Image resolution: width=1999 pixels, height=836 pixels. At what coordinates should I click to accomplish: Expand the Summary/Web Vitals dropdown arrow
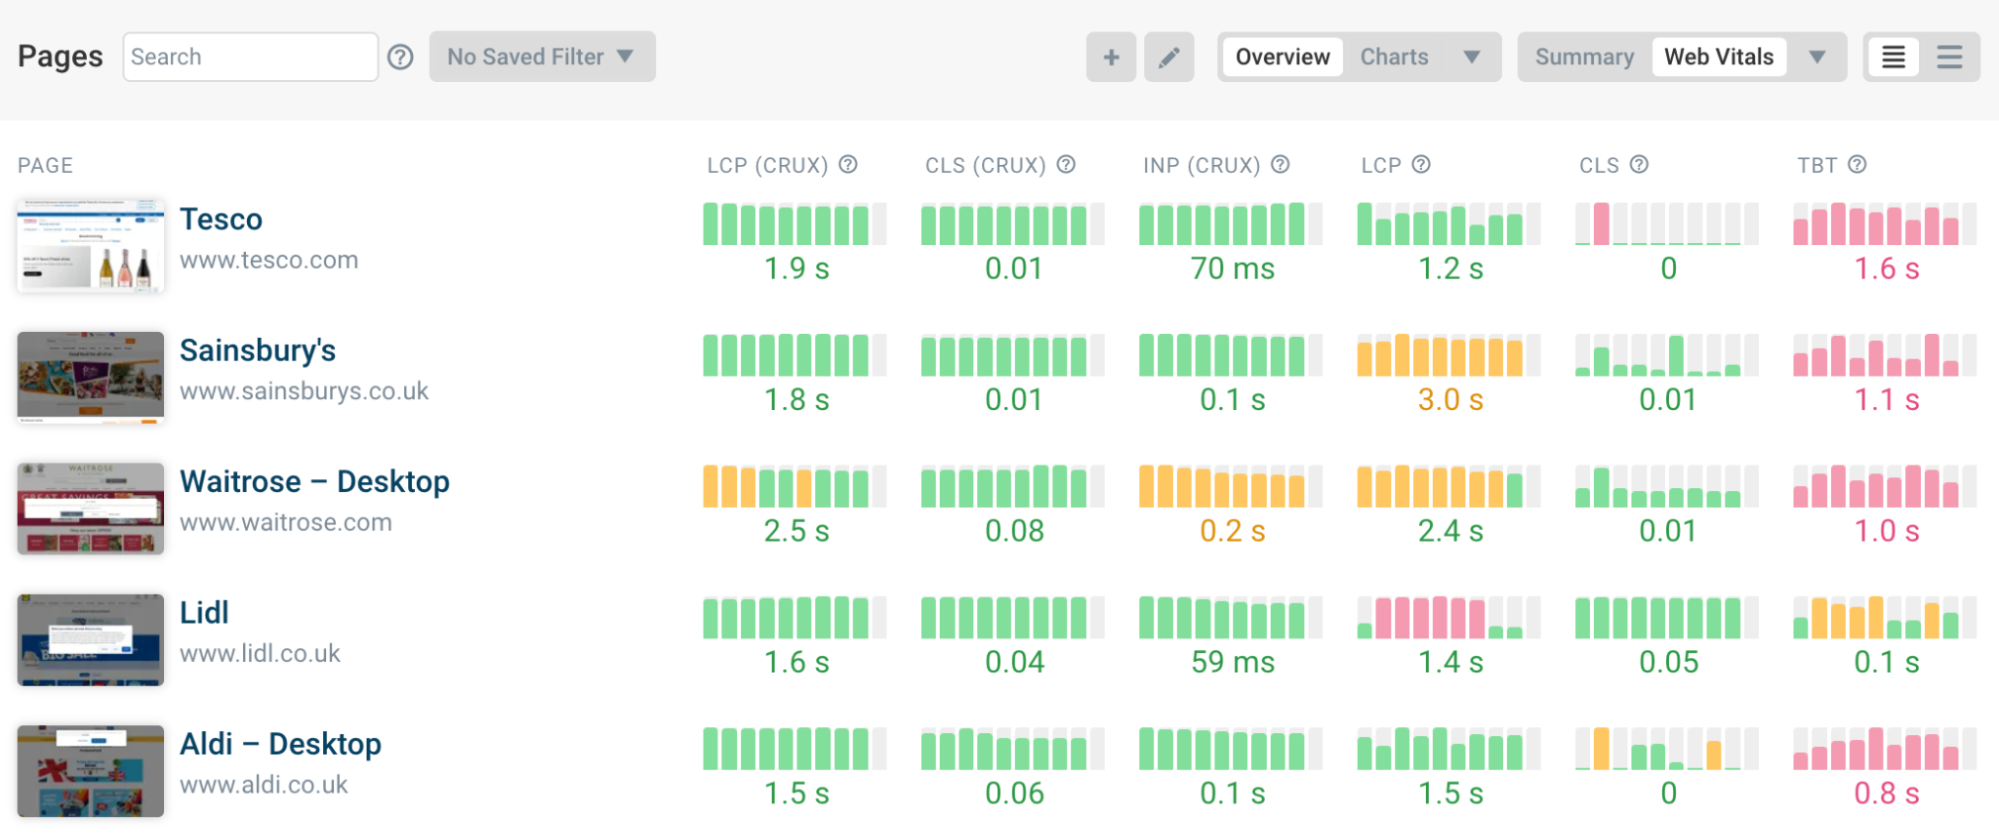click(1817, 57)
